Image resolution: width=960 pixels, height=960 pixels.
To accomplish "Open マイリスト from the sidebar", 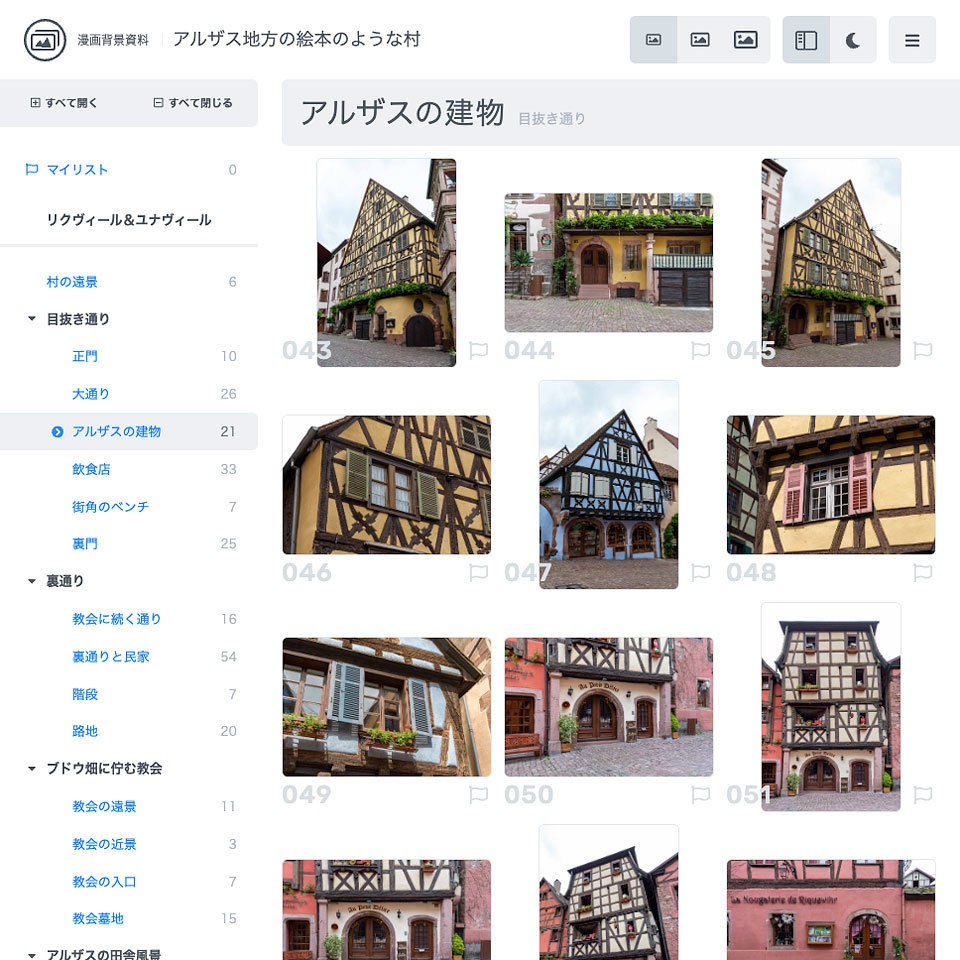I will click(80, 170).
